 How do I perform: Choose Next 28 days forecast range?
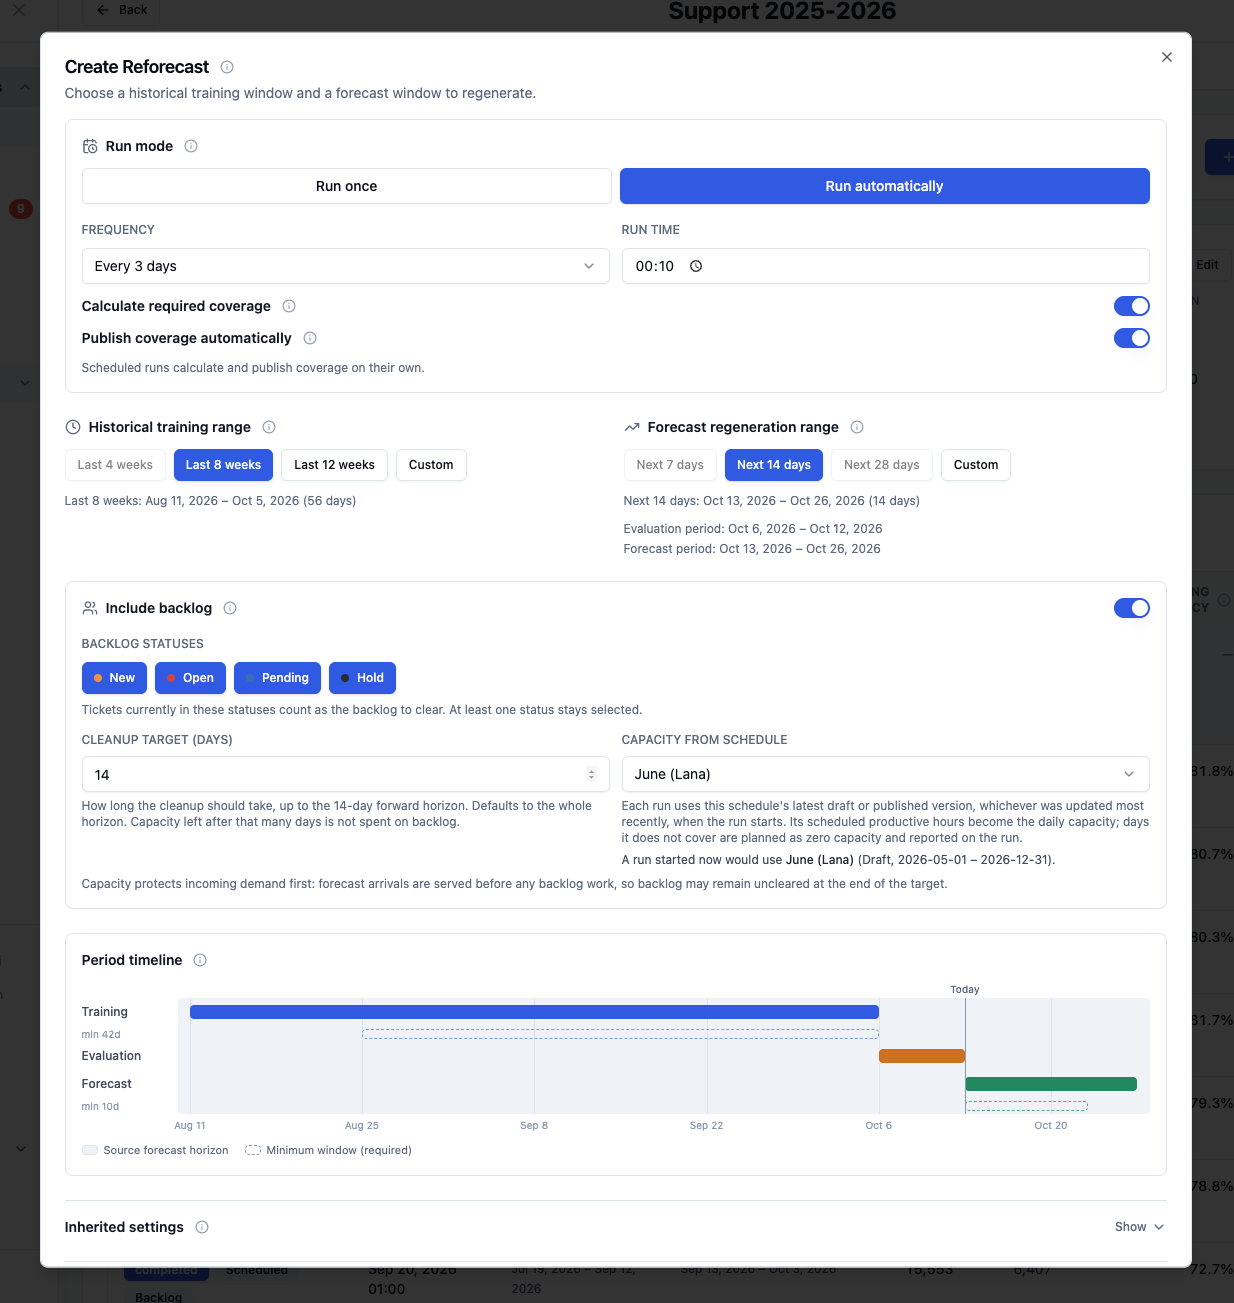[882, 465]
